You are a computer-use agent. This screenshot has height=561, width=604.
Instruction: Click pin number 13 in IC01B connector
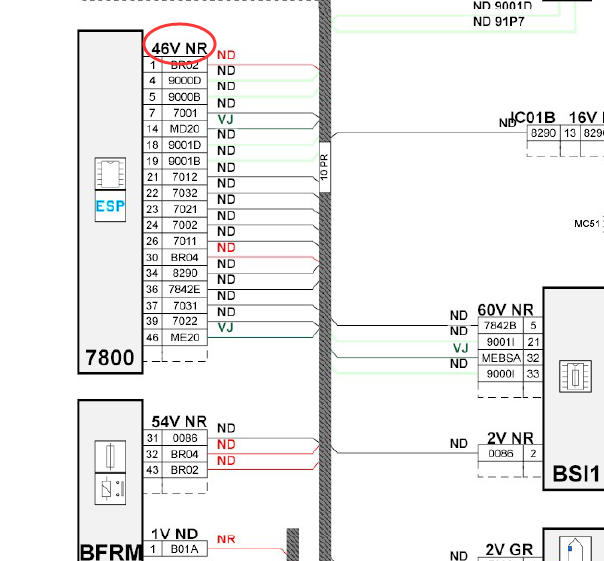point(570,133)
